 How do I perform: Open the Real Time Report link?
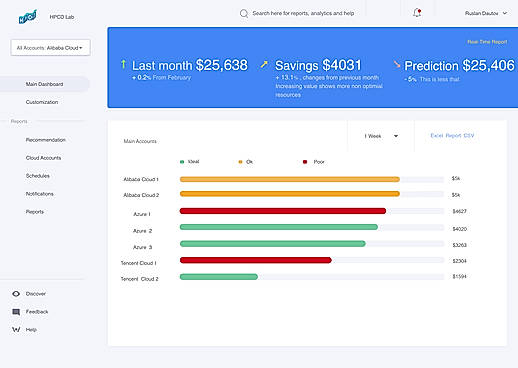pos(487,42)
